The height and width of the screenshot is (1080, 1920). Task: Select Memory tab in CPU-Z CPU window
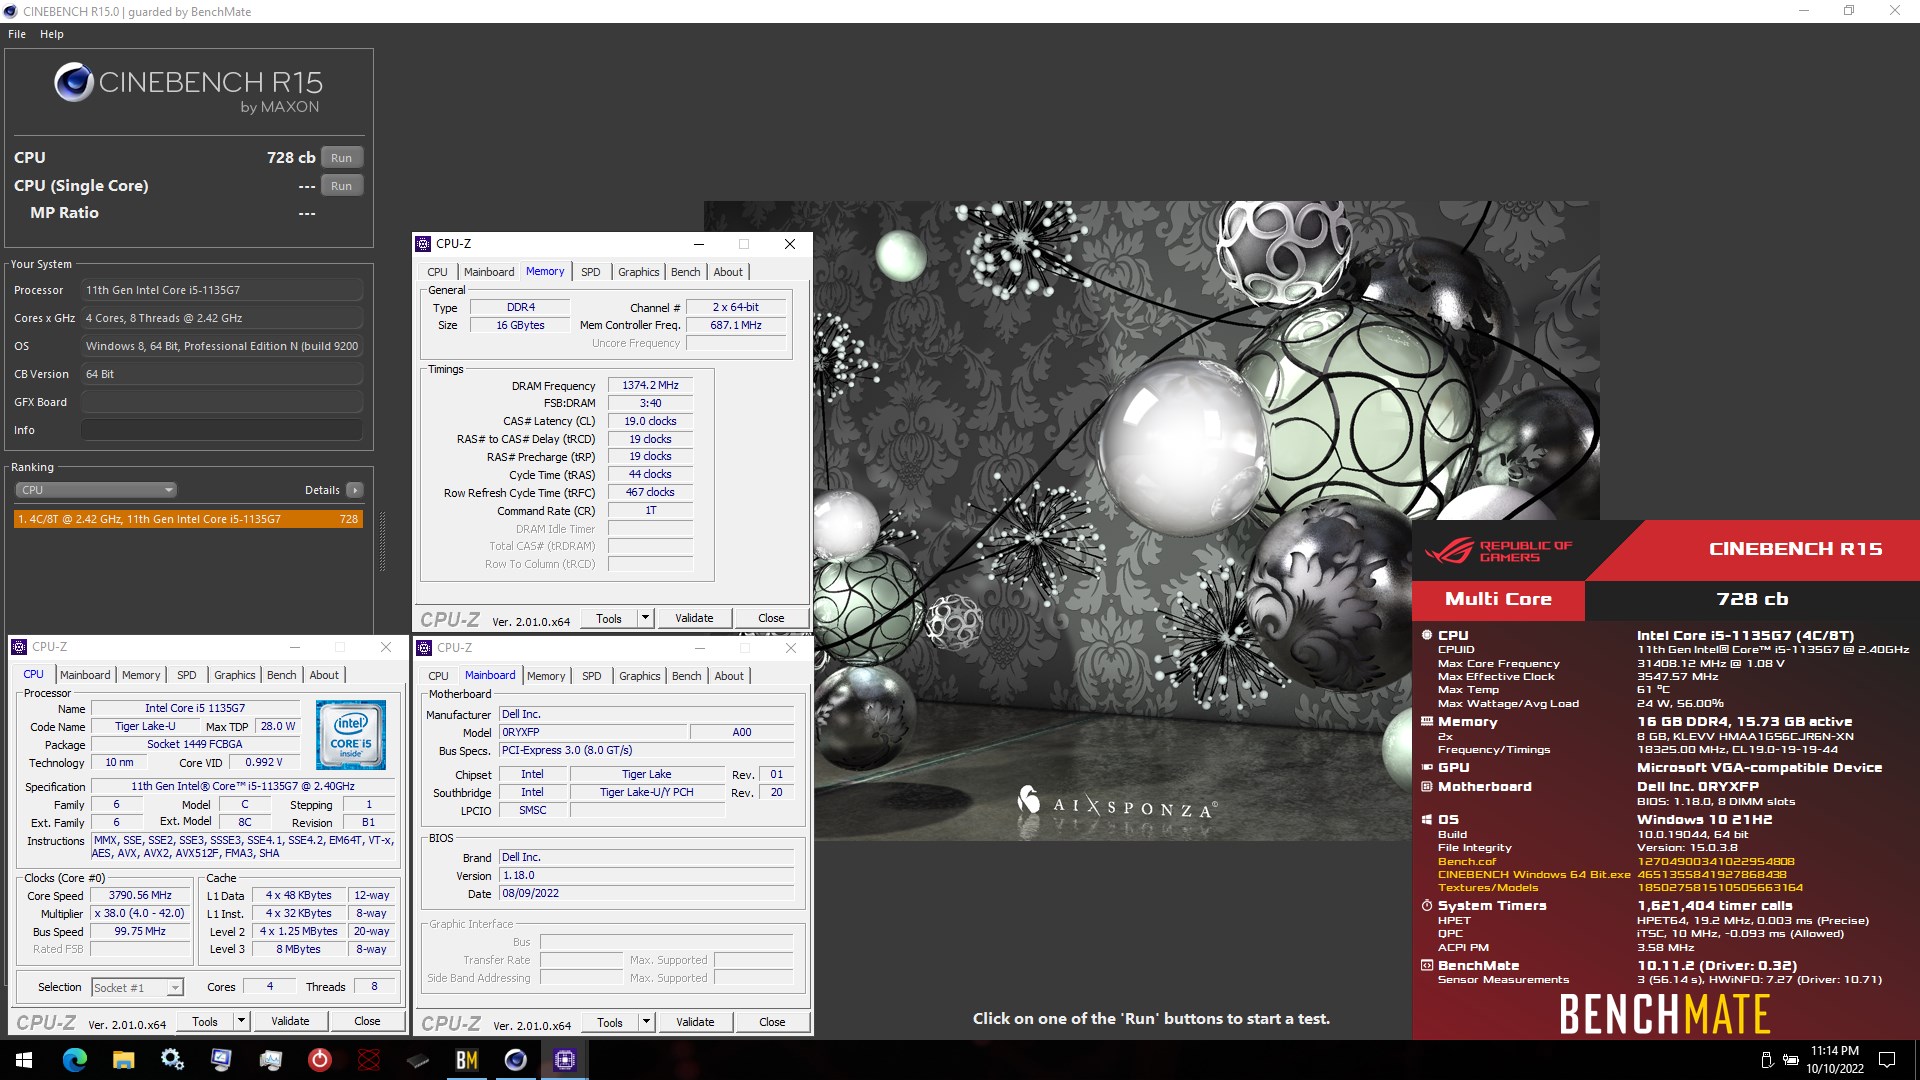[141, 675]
